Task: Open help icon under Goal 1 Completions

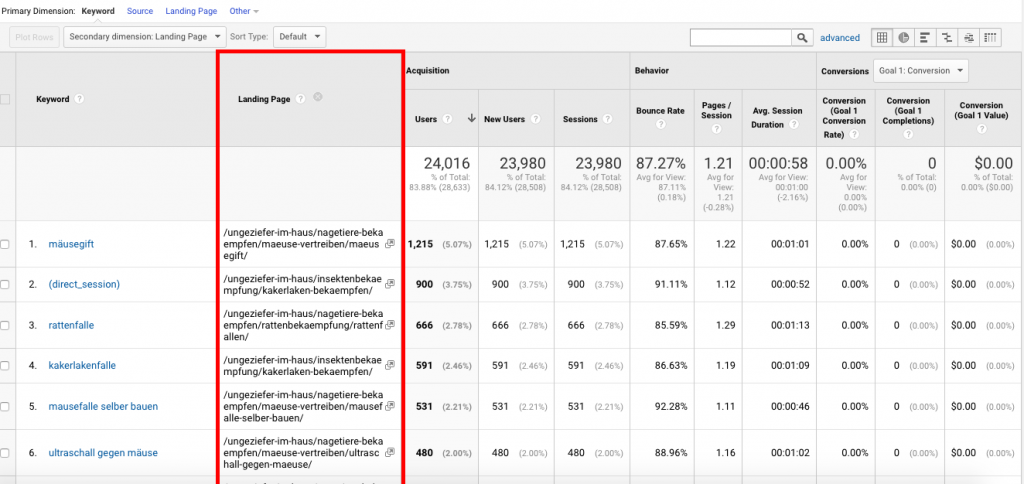Action: (908, 133)
